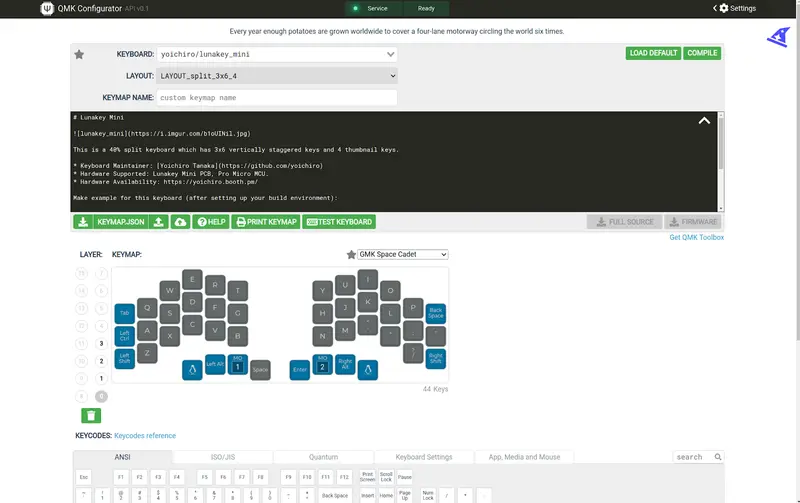Click the LOAD DEFAULT button
This screenshot has width=800, height=503.
click(653, 53)
